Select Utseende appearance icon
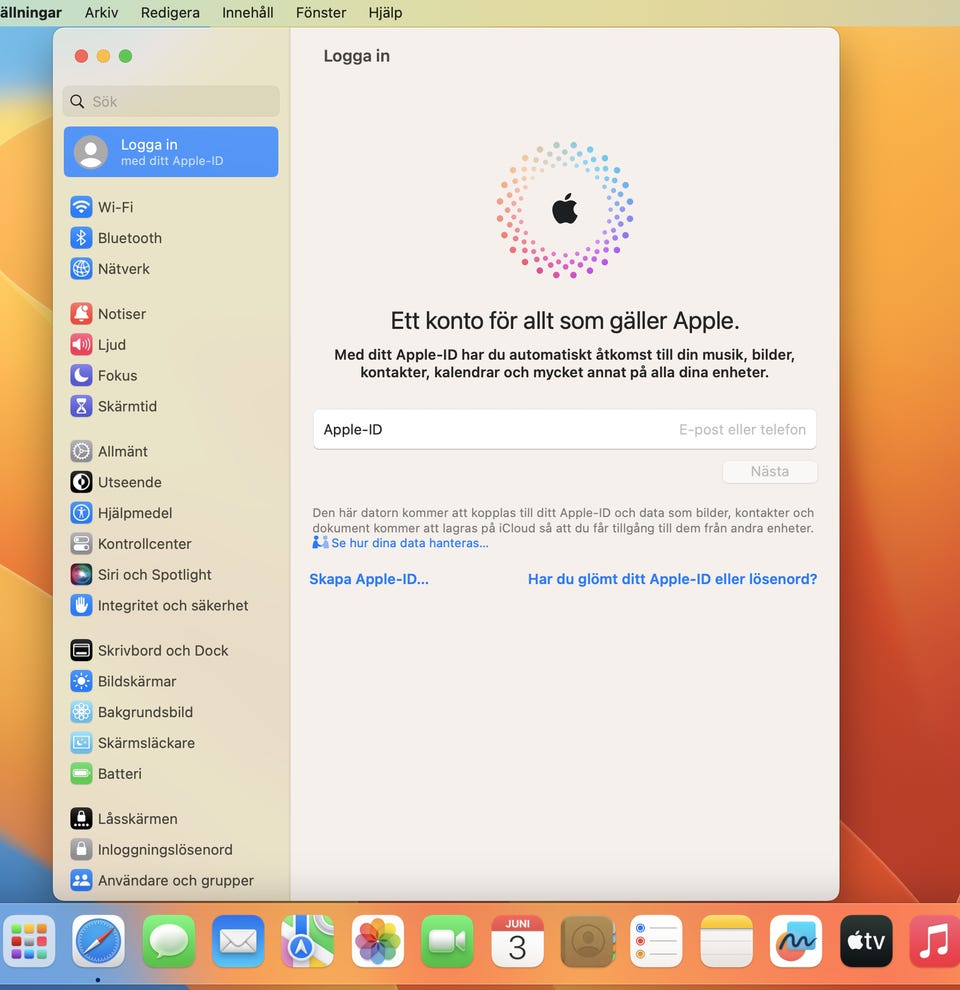This screenshot has height=990, width=960. [81, 482]
